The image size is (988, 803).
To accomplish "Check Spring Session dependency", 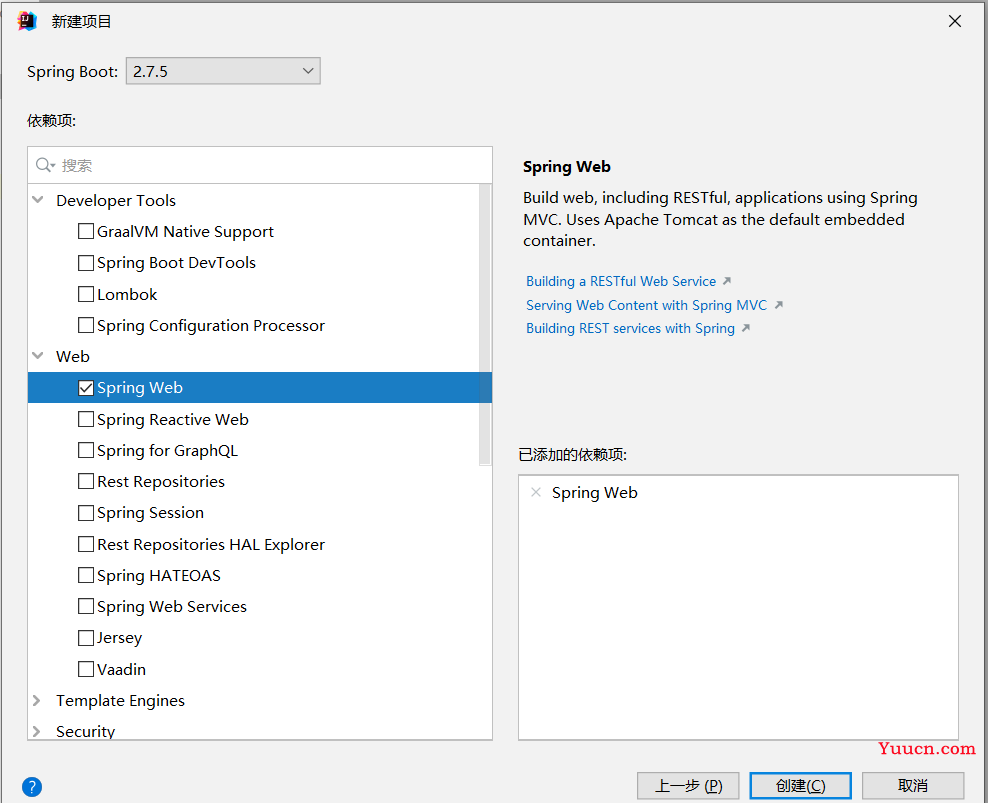I will click(x=86, y=513).
